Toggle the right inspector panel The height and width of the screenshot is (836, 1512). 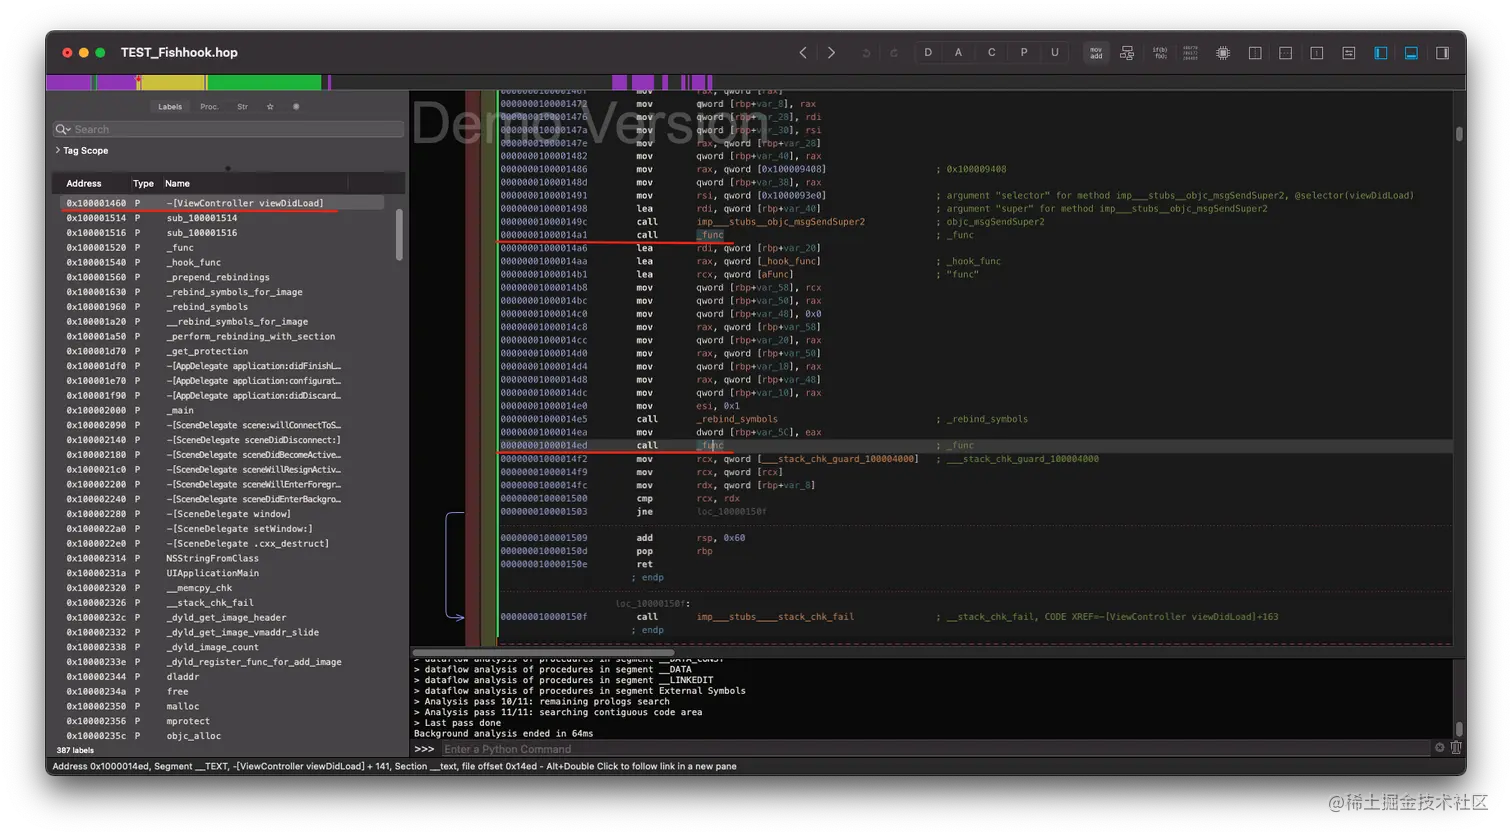click(1442, 53)
